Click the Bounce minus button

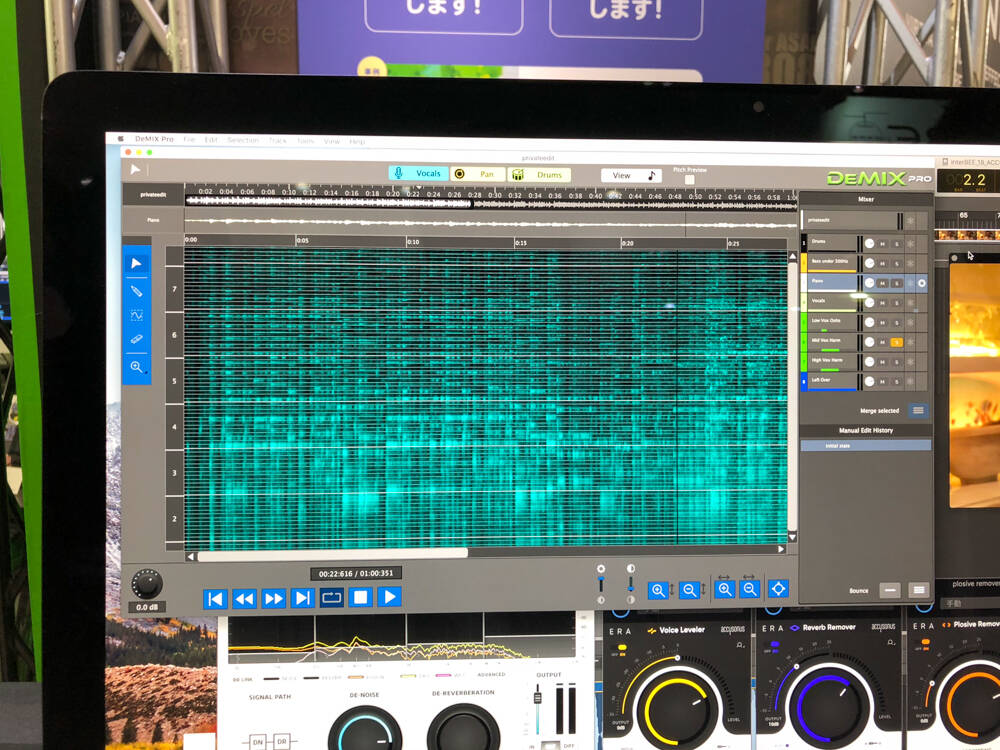(x=890, y=590)
